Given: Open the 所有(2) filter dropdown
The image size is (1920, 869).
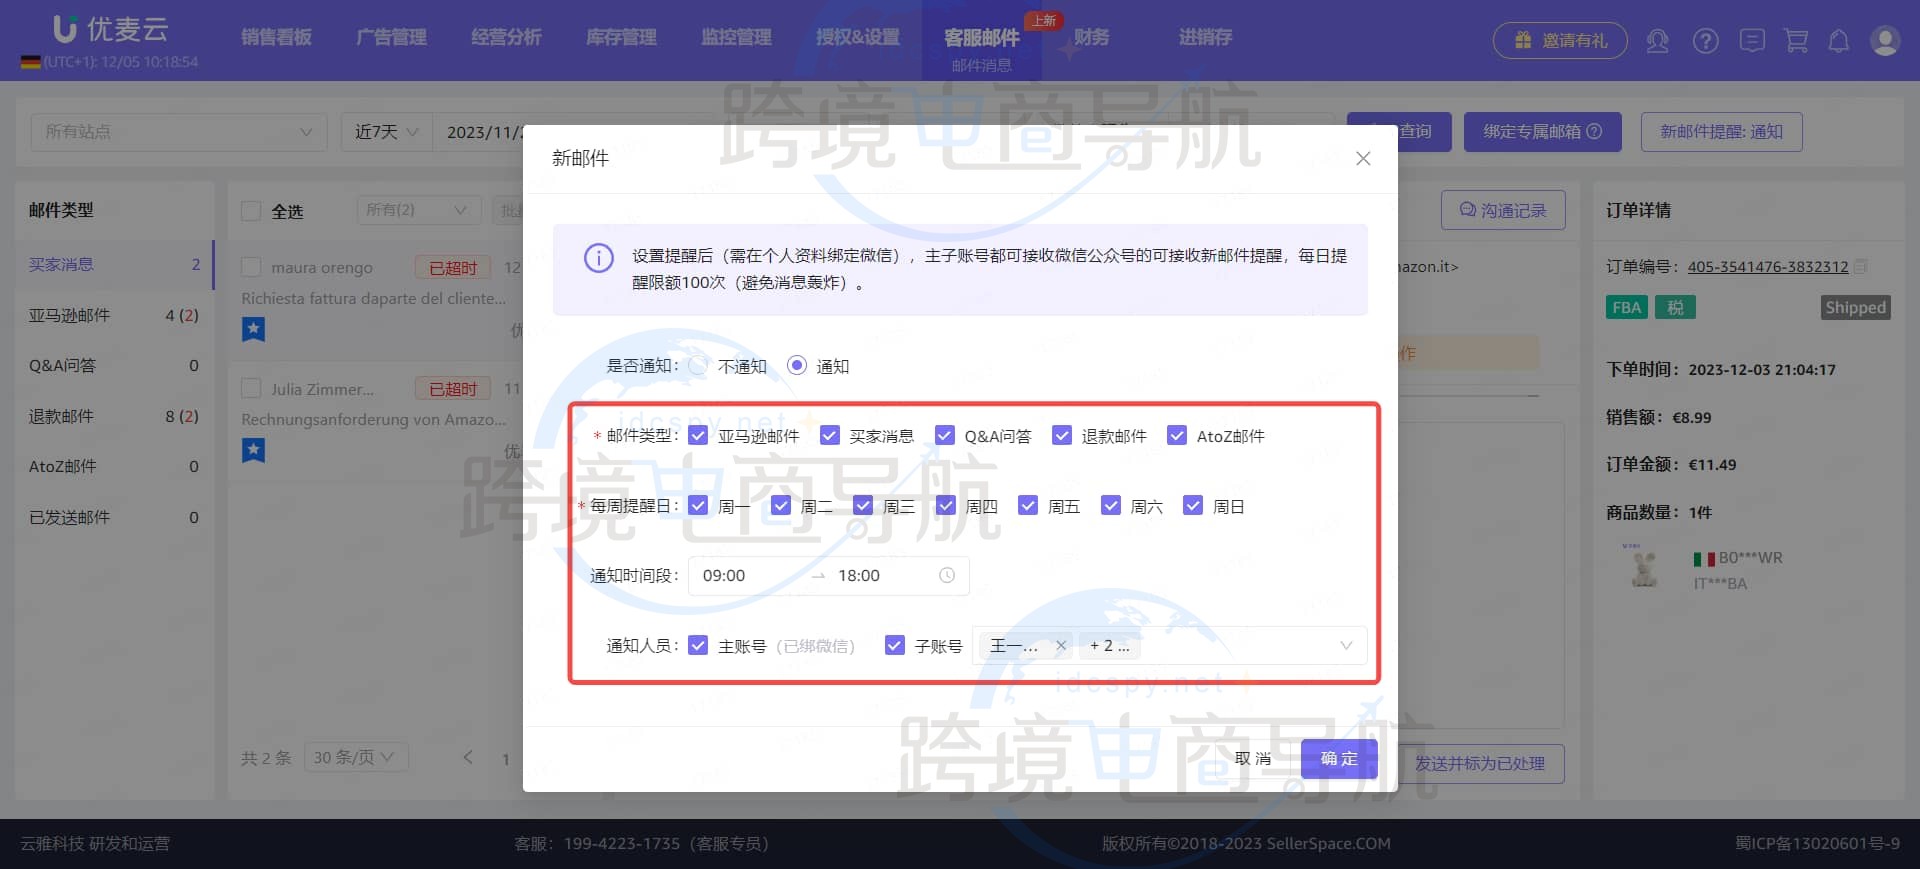Looking at the screenshot, I should (x=417, y=210).
